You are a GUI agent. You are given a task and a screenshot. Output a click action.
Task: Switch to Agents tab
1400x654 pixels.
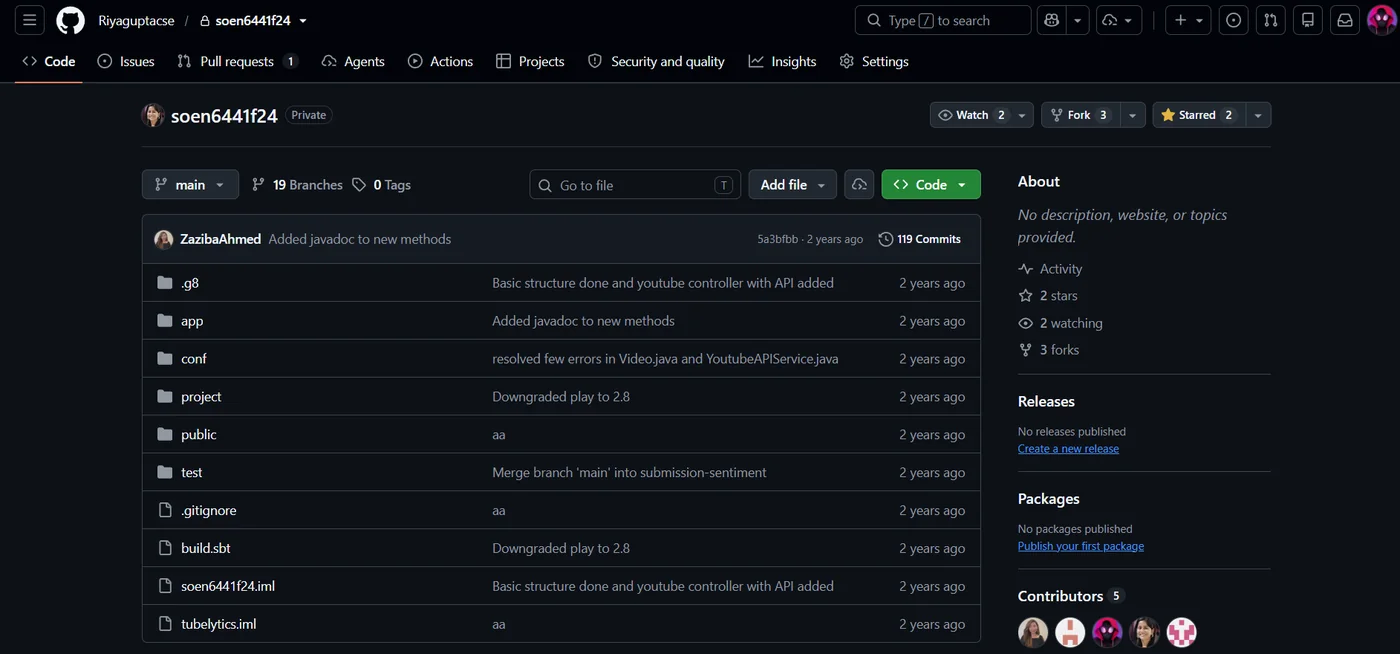point(353,61)
